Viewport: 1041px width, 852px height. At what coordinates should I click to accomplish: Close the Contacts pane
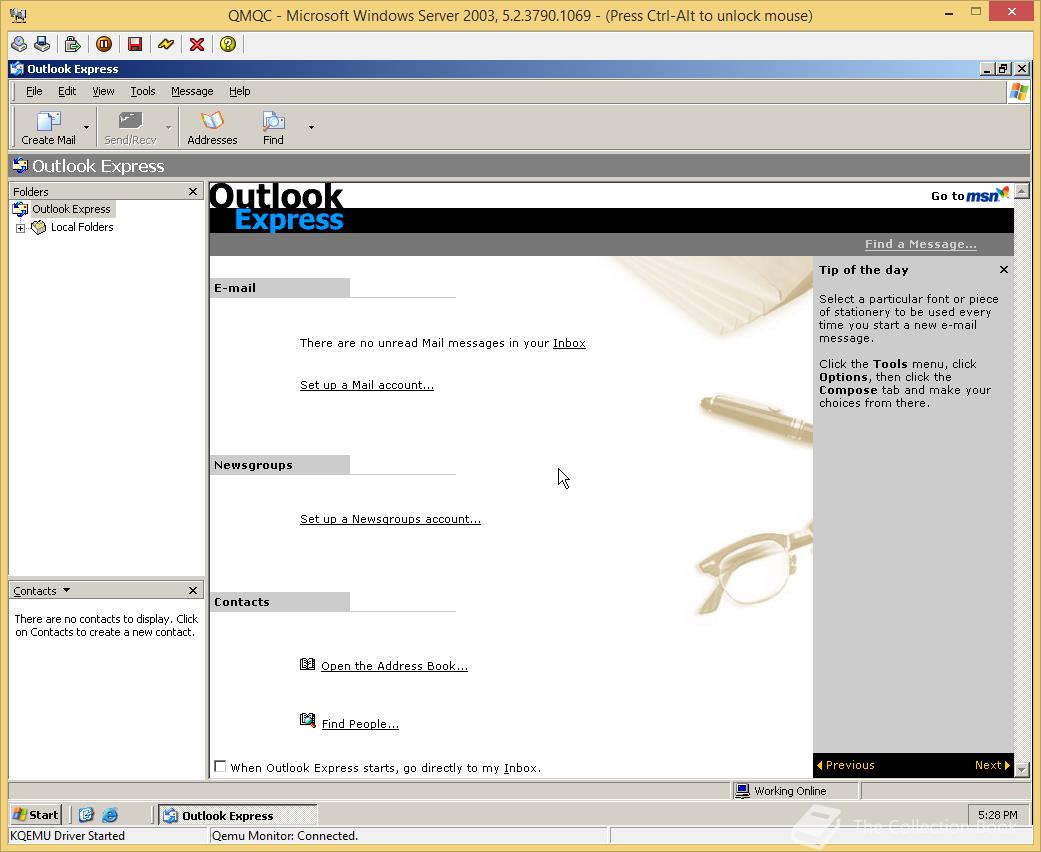coord(193,590)
